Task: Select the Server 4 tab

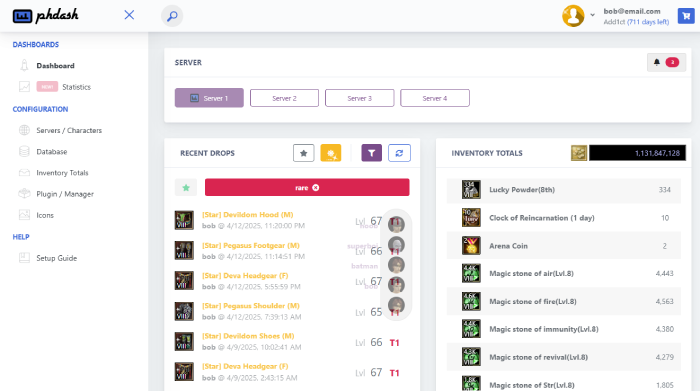Action: 435,98
